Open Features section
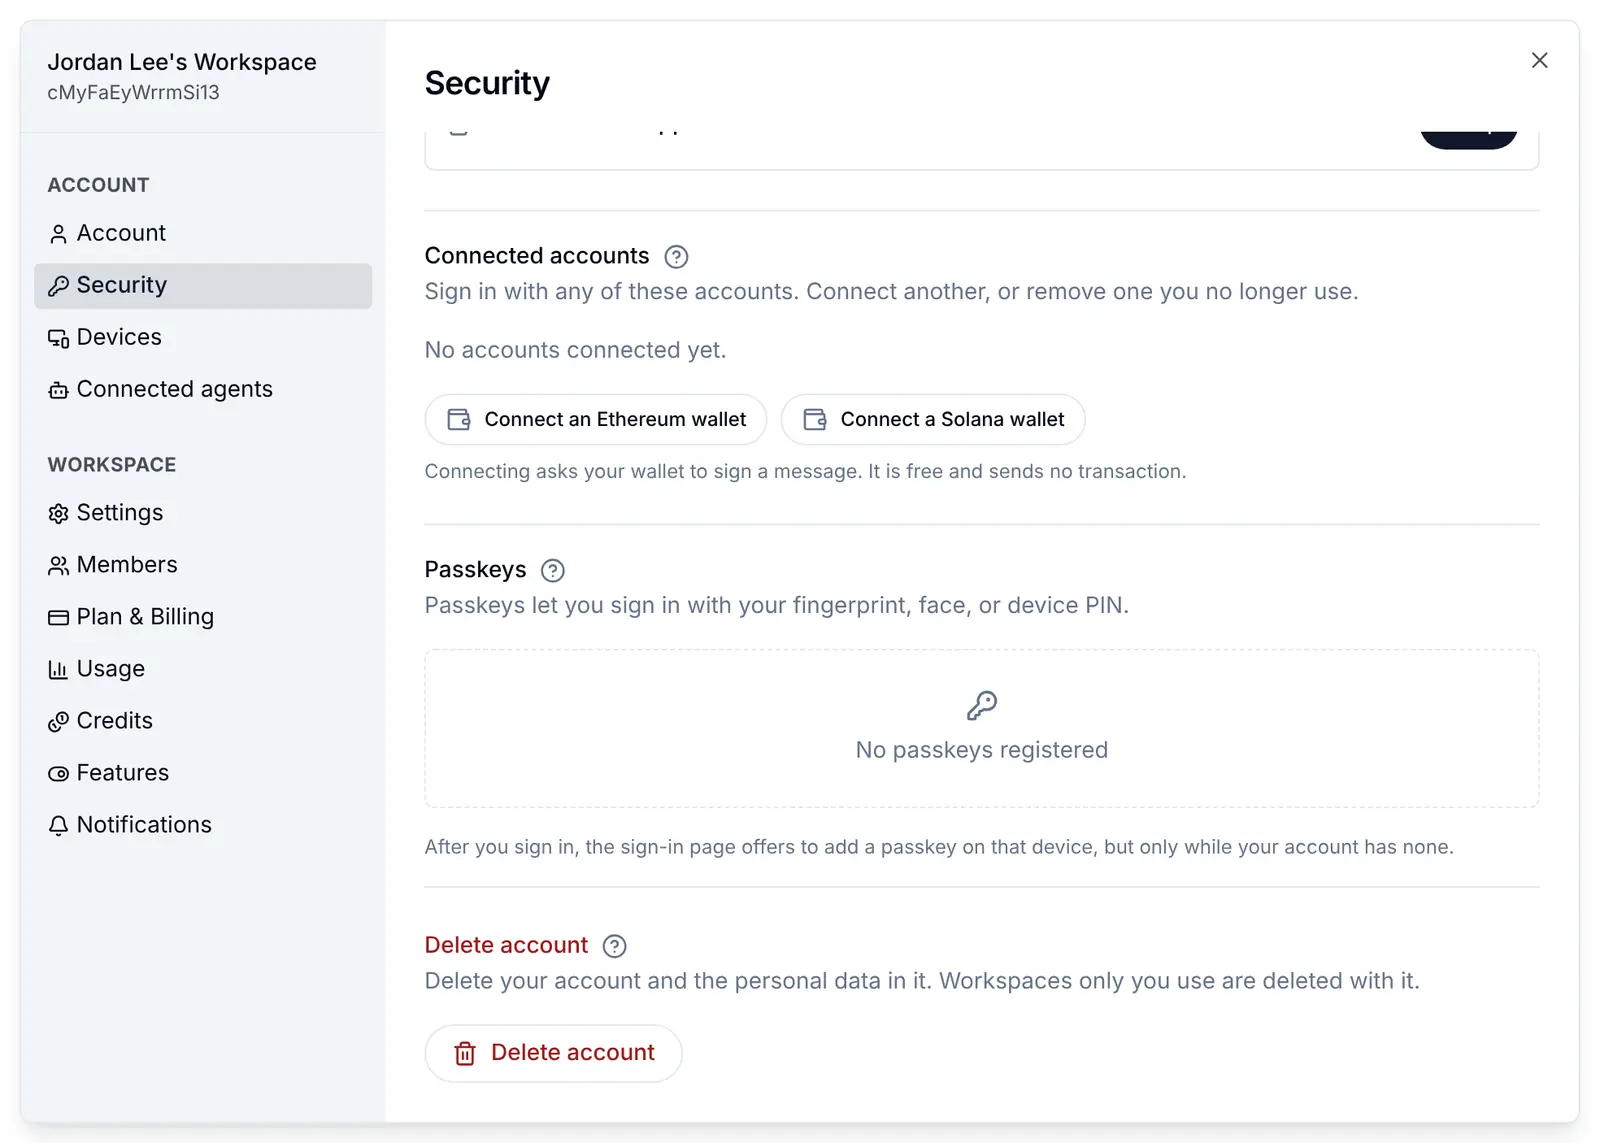The image size is (1600, 1143). pos(203,773)
